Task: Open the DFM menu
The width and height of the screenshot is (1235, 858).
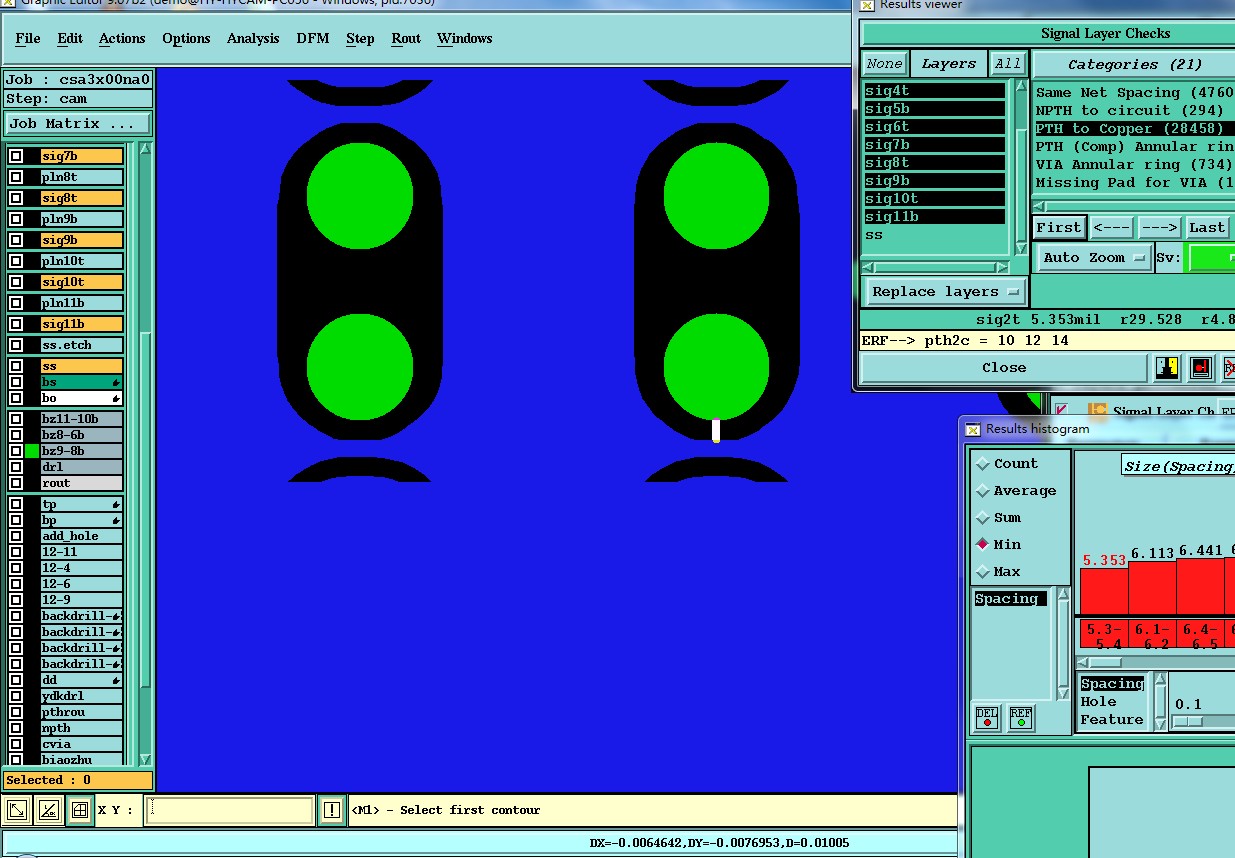Action: click(313, 39)
